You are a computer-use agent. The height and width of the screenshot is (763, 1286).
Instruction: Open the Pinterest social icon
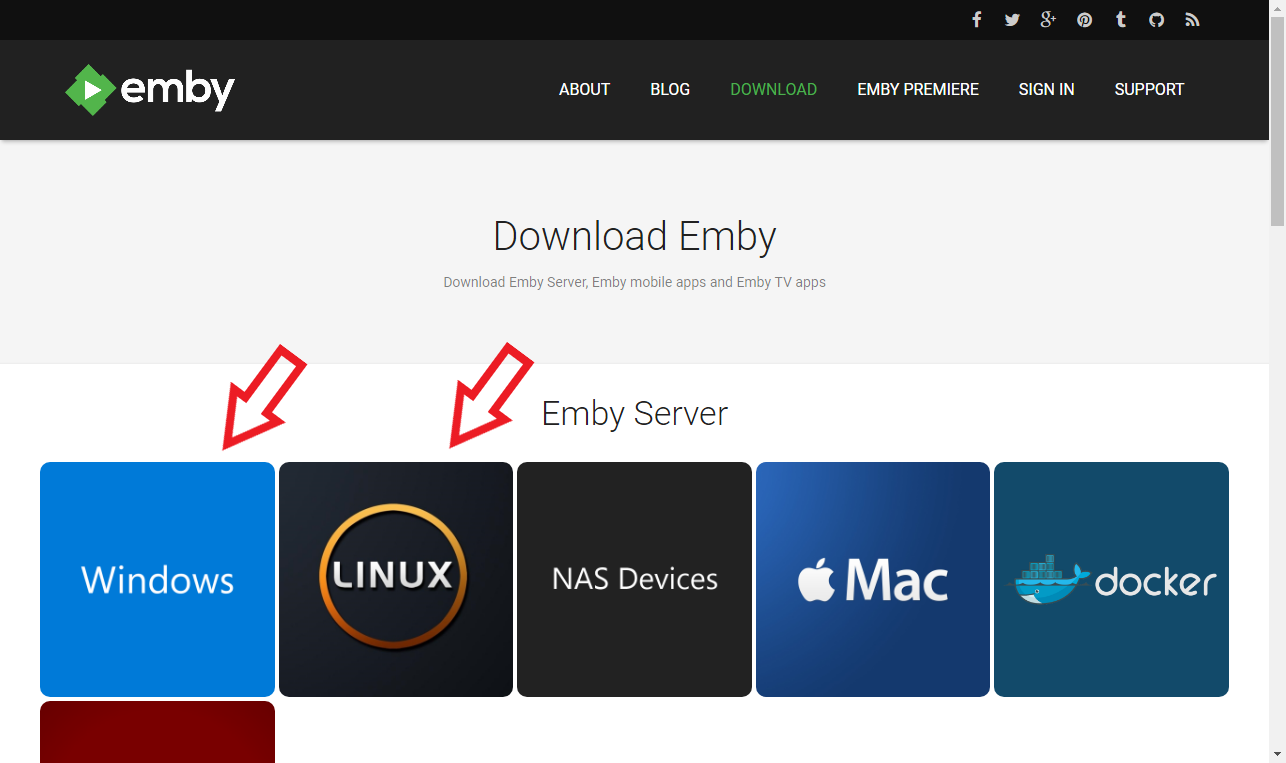[1084, 20]
